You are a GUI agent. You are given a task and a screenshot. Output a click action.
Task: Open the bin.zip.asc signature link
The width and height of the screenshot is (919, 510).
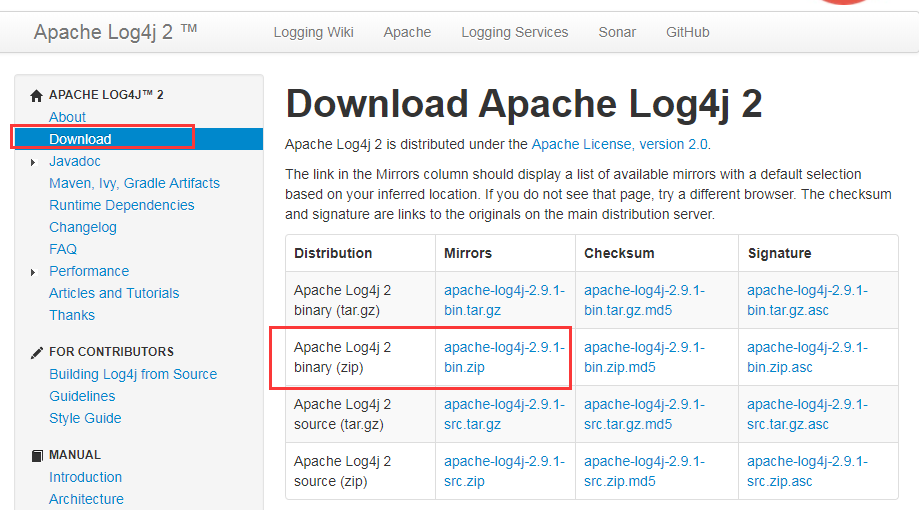point(807,357)
